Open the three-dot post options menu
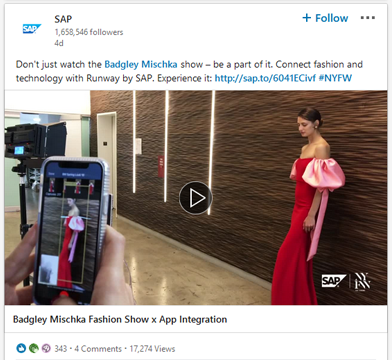The width and height of the screenshot is (392, 360). 368,18
